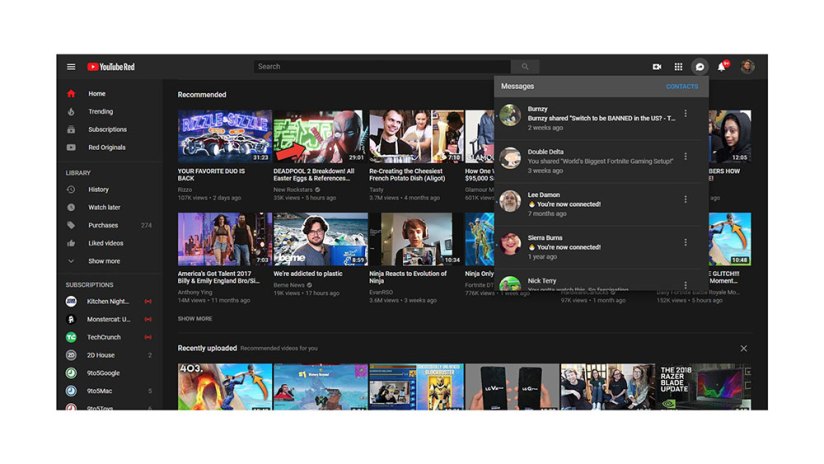Open Nick Terry conversation
824x464 pixels.
pos(601,280)
